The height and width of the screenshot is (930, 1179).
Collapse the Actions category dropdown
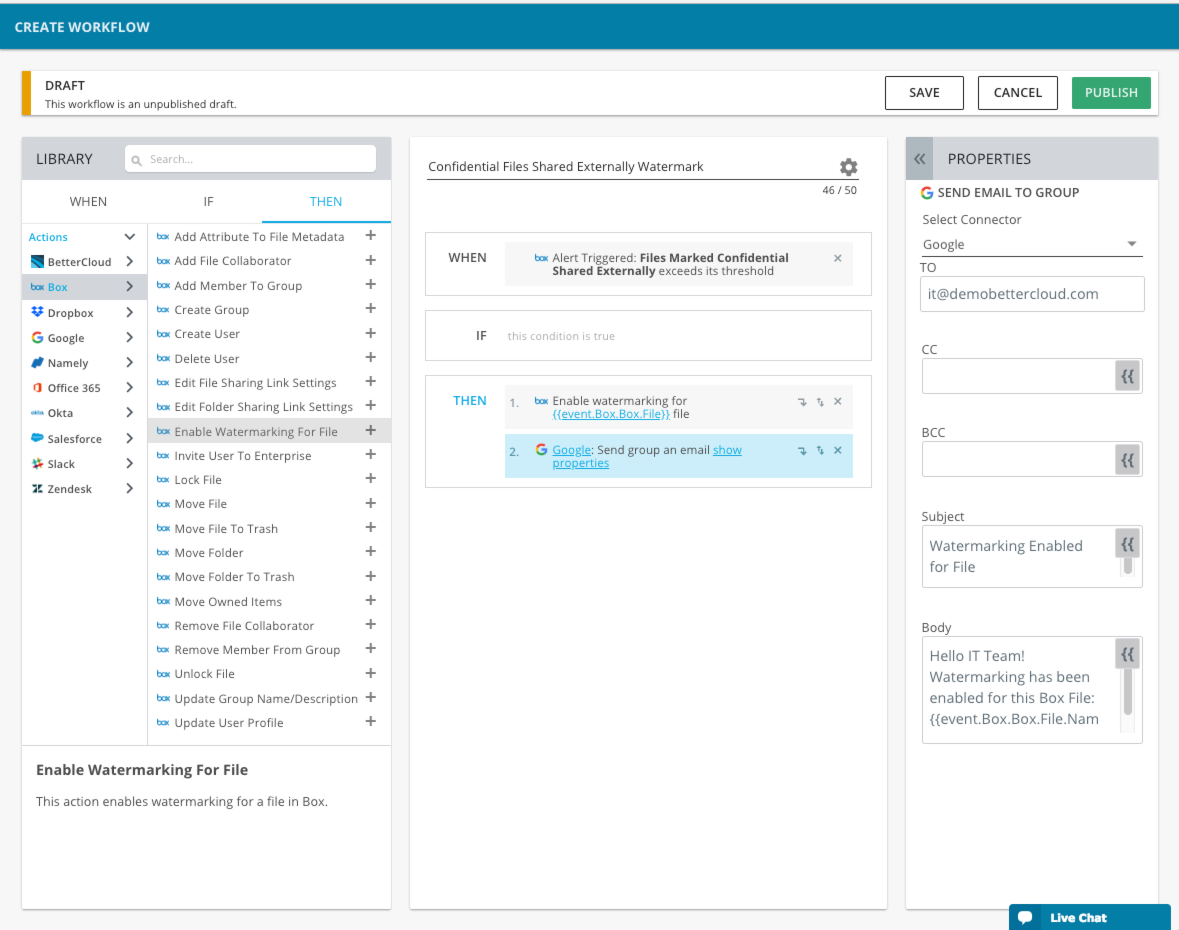coord(129,237)
